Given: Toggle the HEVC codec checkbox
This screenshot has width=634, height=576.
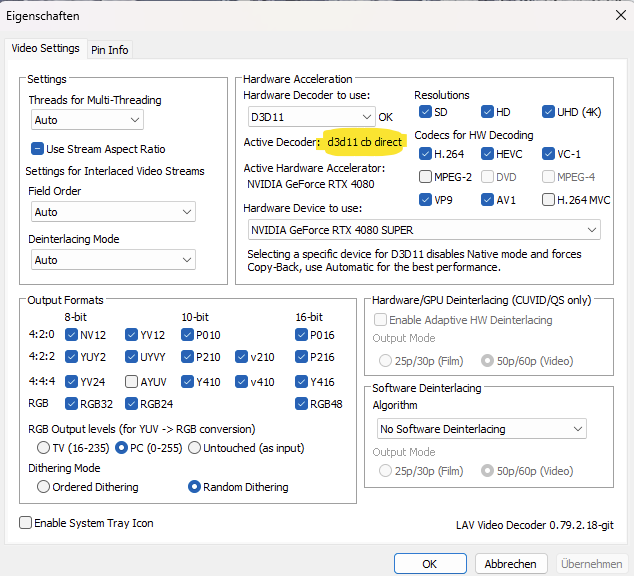Looking at the screenshot, I should pos(487,154).
